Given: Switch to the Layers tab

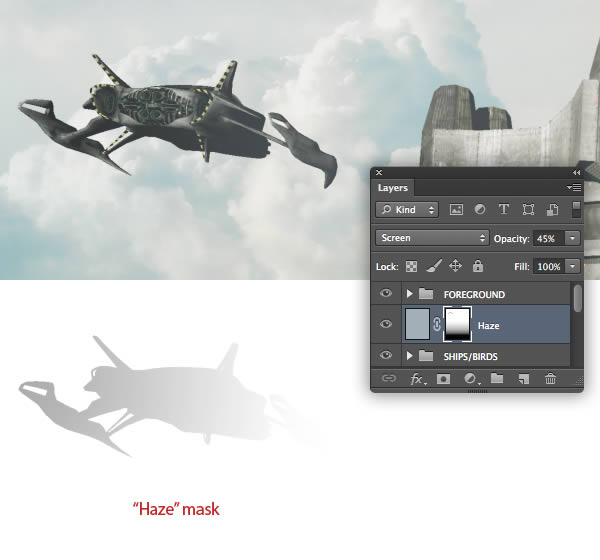Looking at the screenshot, I should pos(393,188).
